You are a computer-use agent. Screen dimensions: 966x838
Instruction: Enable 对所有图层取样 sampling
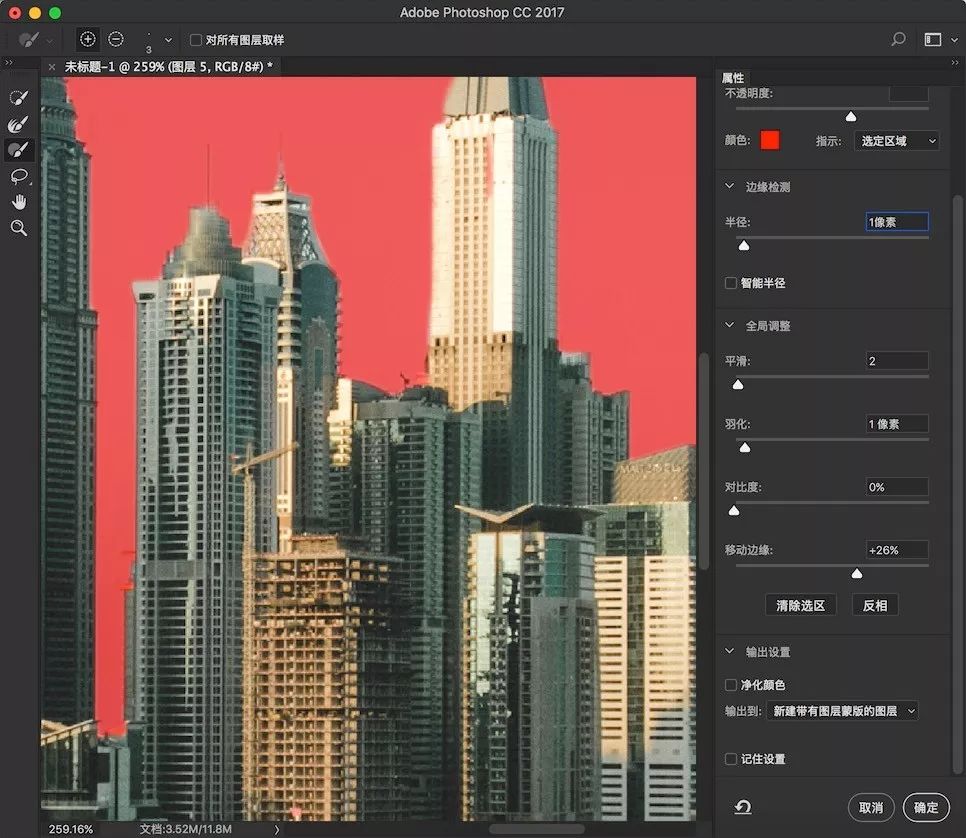click(x=195, y=39)
